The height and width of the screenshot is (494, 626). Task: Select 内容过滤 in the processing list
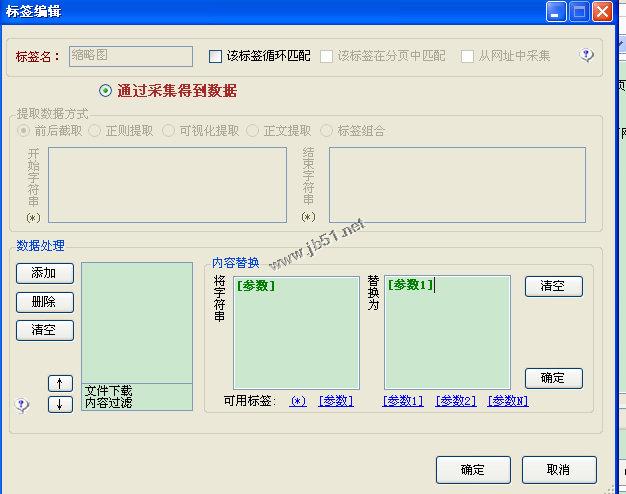point(108,403)
